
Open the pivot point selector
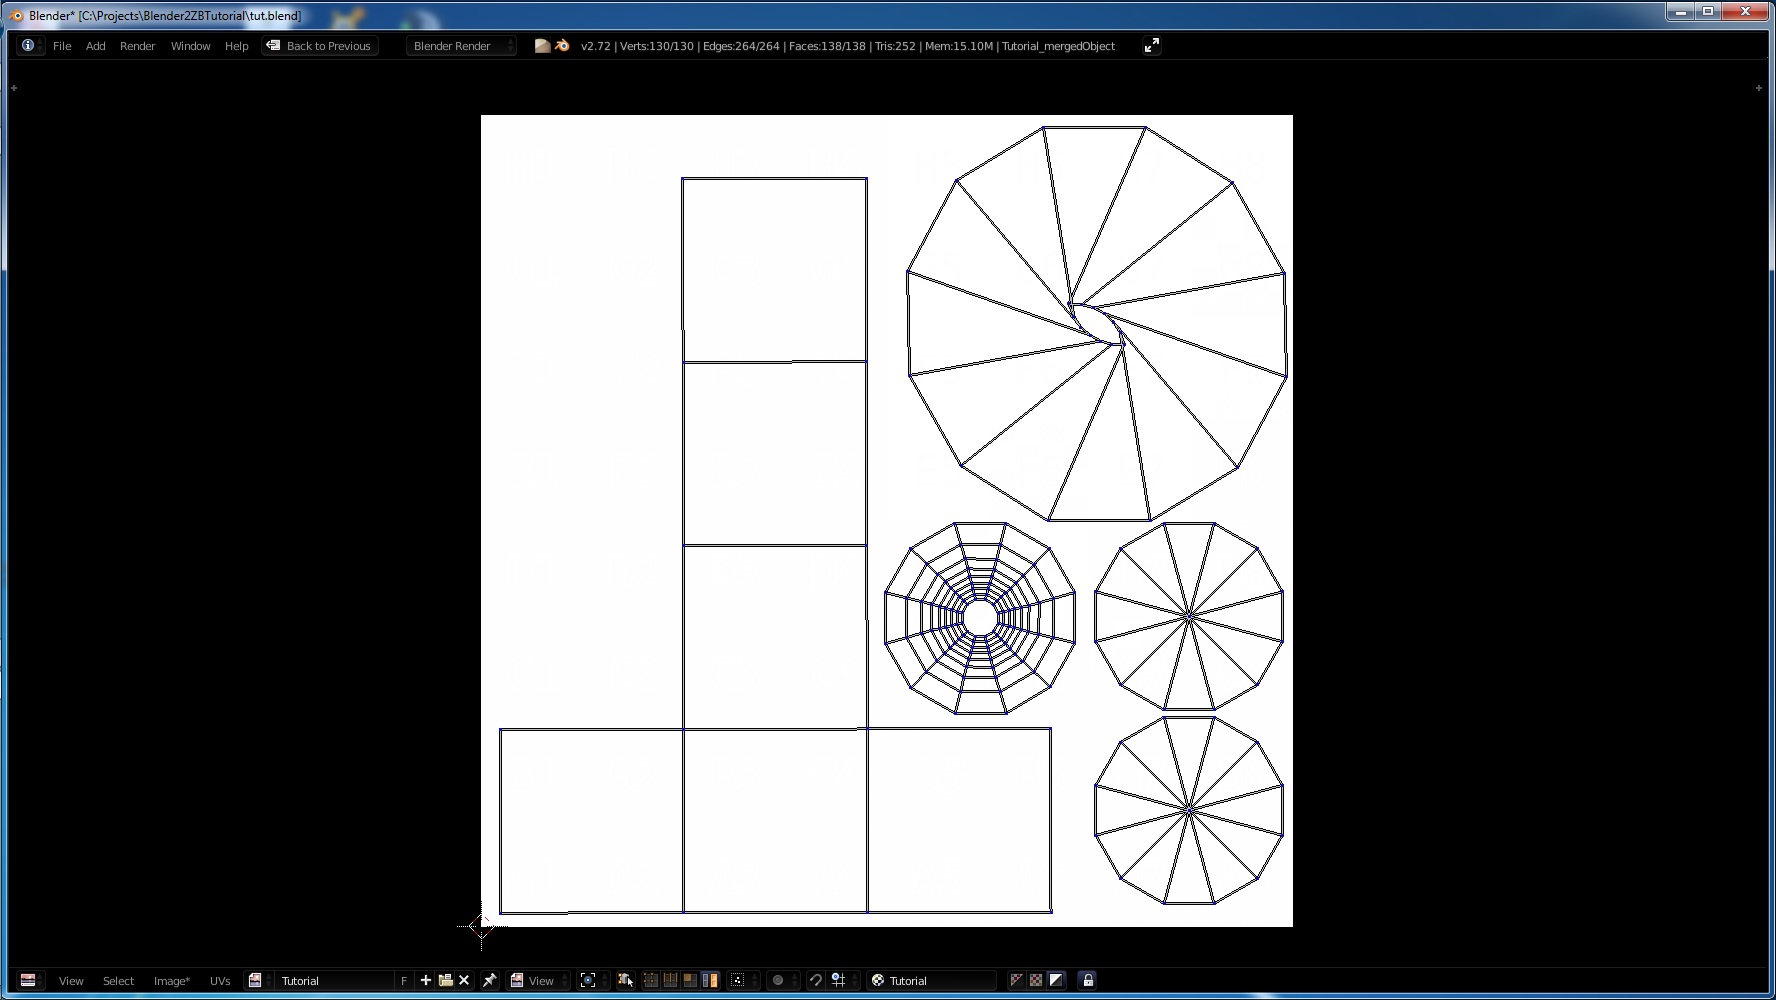point(593,980)
